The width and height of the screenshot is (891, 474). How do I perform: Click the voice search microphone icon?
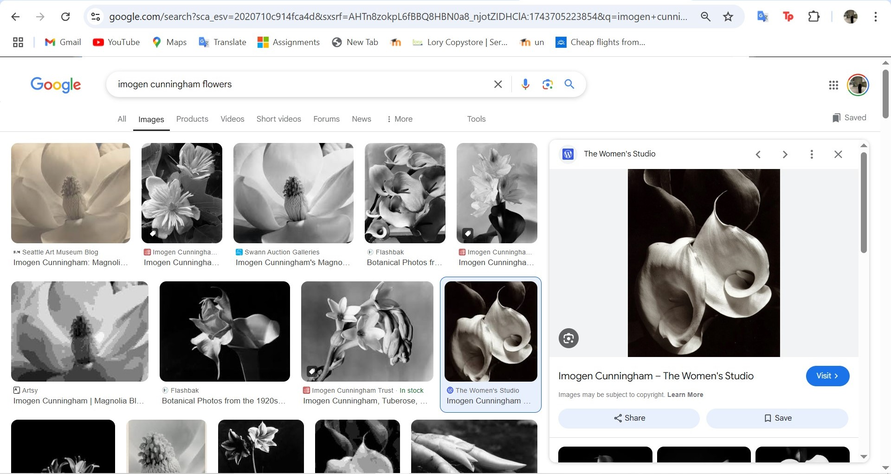point(525,85)
